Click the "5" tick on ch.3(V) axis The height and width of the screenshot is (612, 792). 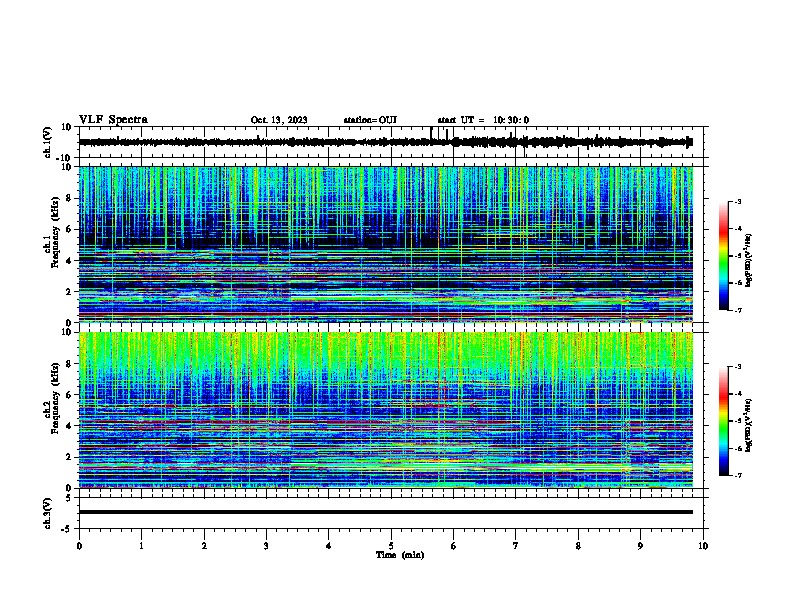point(70,498)
